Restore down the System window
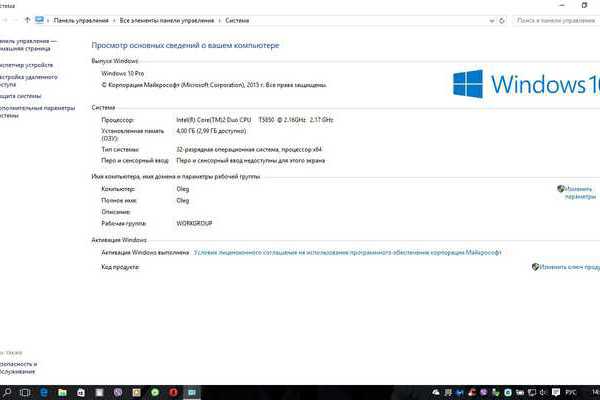 tap(584, 5)
